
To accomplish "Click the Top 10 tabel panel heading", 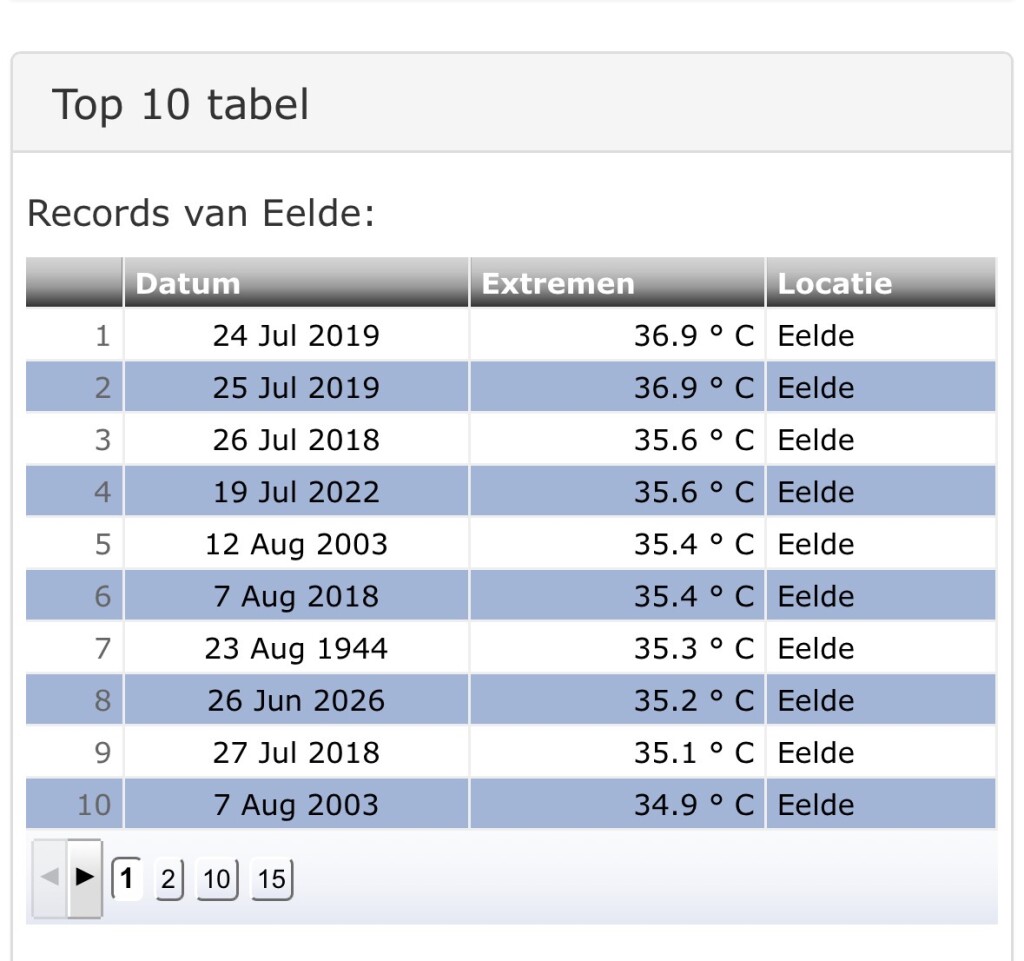I will pyautogui.click(x=180, y=104).
